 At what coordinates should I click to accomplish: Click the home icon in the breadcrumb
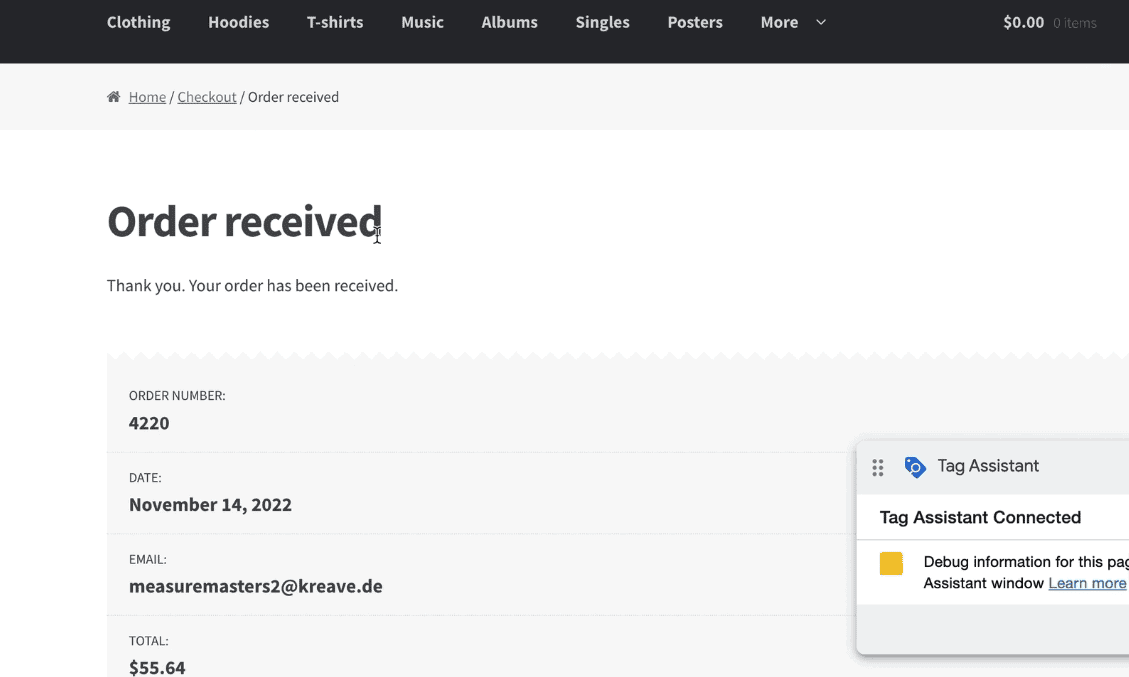(113, 96)
